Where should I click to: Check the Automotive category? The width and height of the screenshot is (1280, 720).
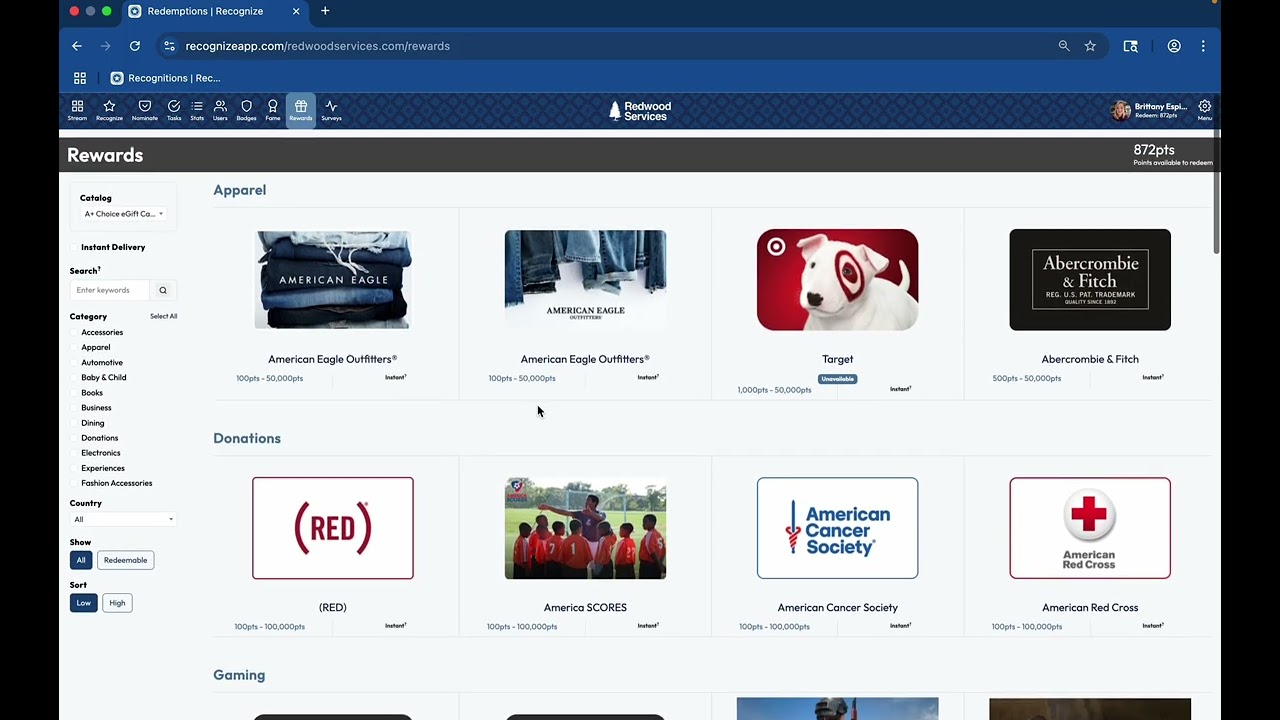[x=74, y=362]
